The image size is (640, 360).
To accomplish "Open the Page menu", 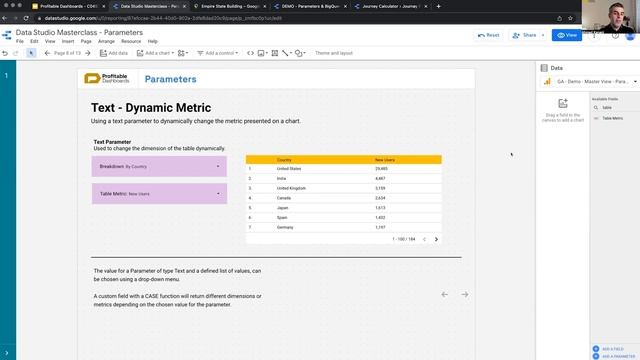I will (86, 41).
